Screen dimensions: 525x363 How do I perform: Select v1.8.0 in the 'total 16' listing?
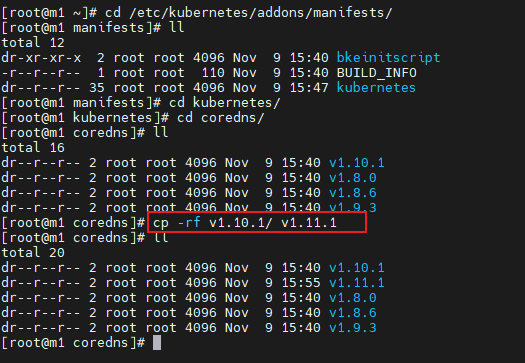[353, 178]
